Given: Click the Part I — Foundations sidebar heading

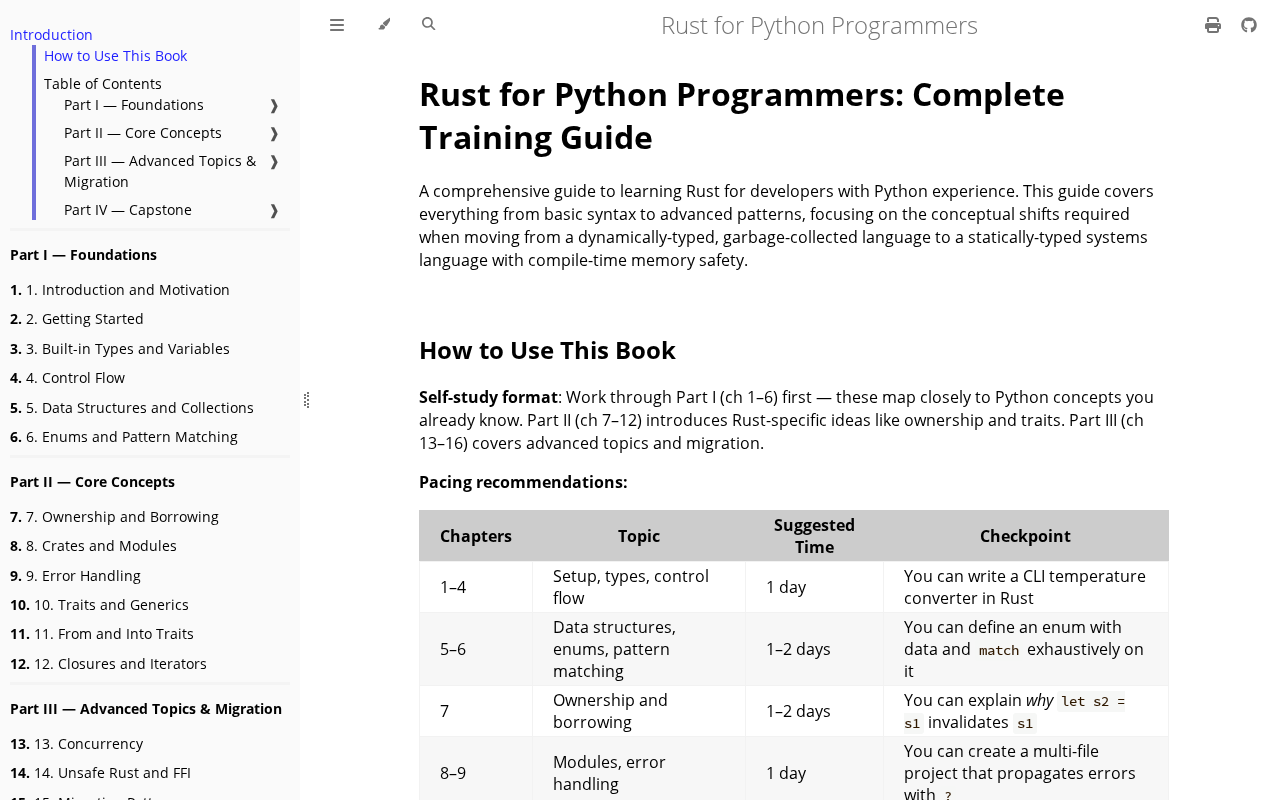Looking at the screenshot, I should coord(83,255).
